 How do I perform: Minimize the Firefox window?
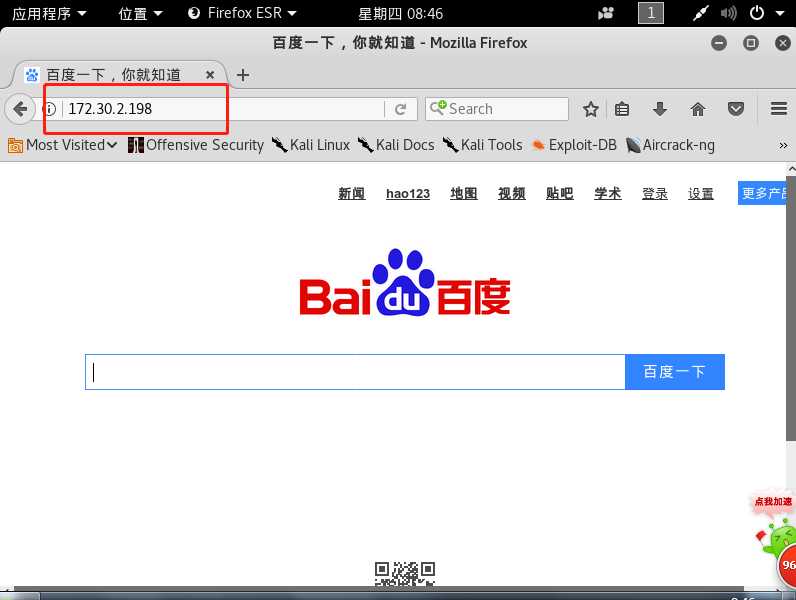pos(719,43)
